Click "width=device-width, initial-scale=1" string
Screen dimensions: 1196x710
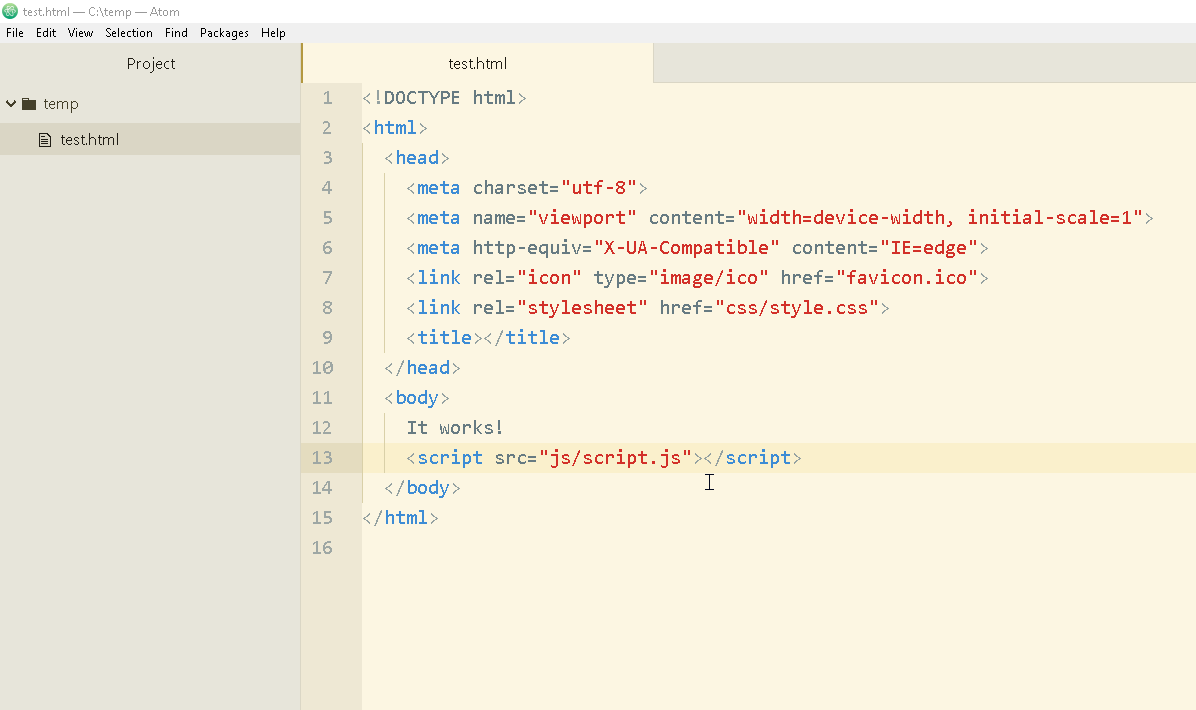pyautogui.click(x=940, y=217)
